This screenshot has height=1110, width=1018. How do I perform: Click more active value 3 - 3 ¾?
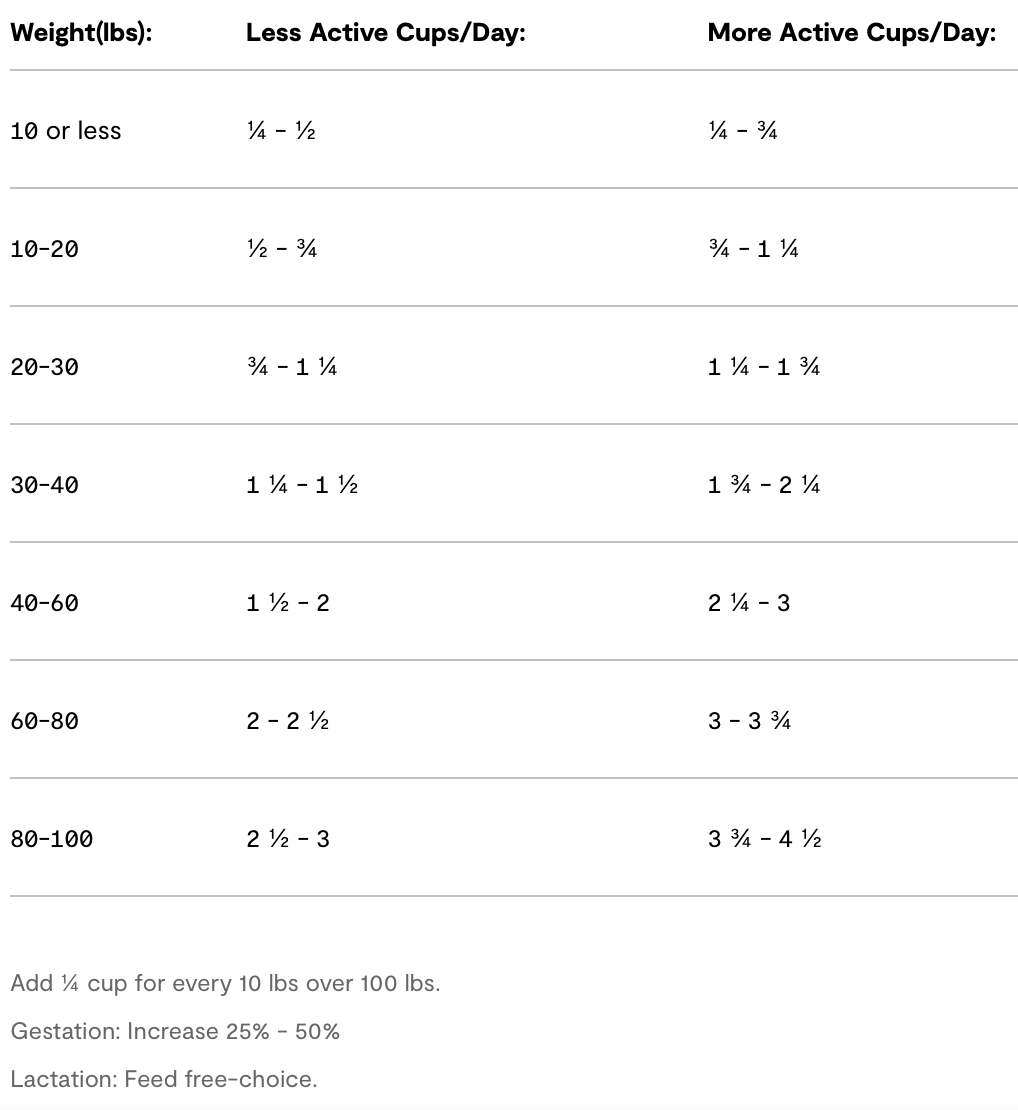pos(750,721)
